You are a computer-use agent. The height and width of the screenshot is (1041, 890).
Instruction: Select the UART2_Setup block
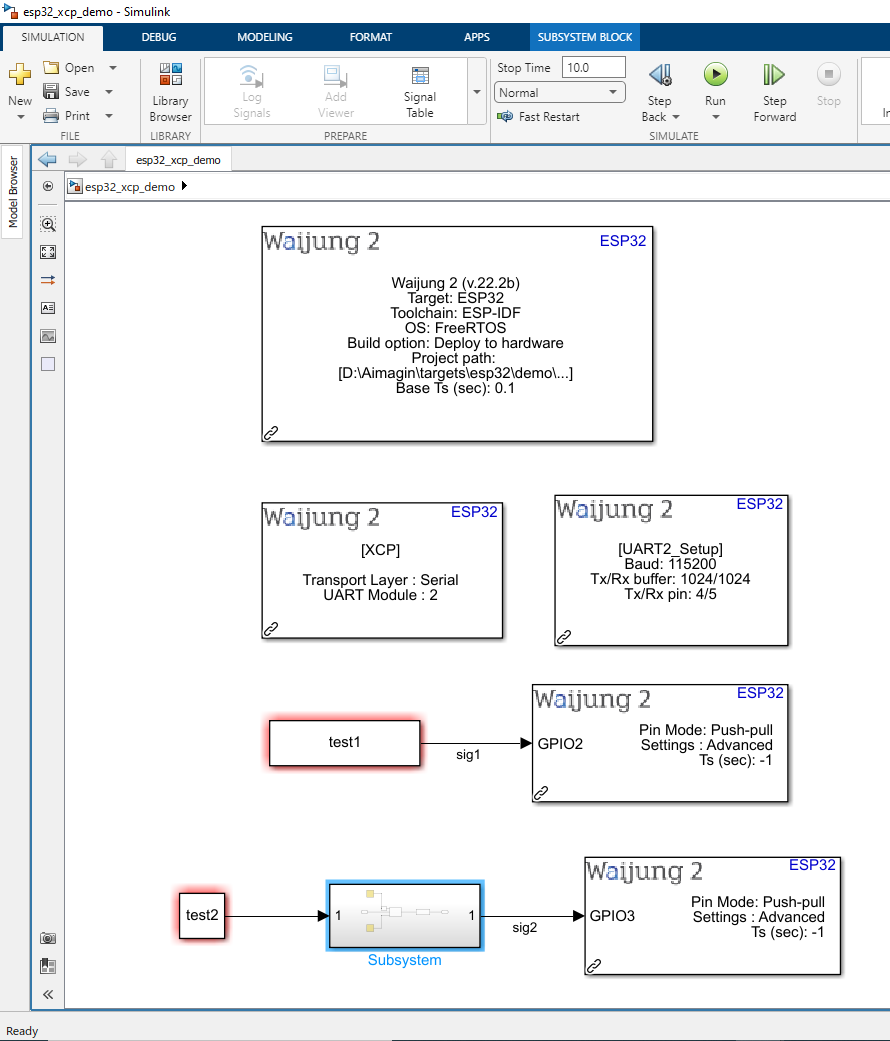pos(671,570)
